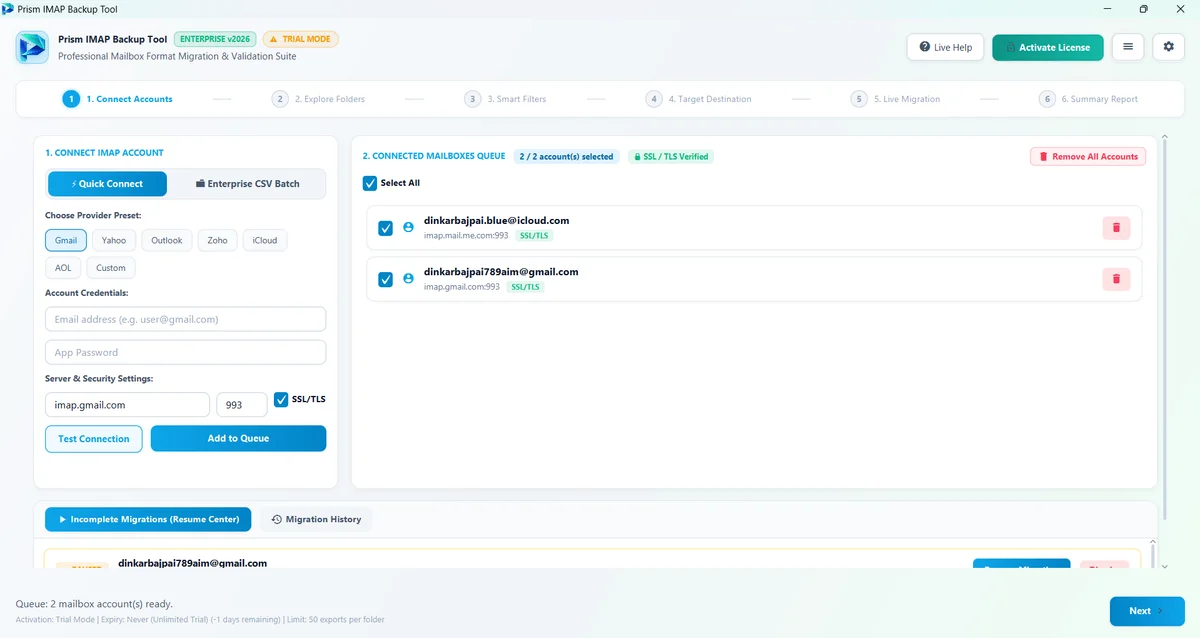Click the Live Help button
This screenshot has height=638, width=1200.
[945, 47]
